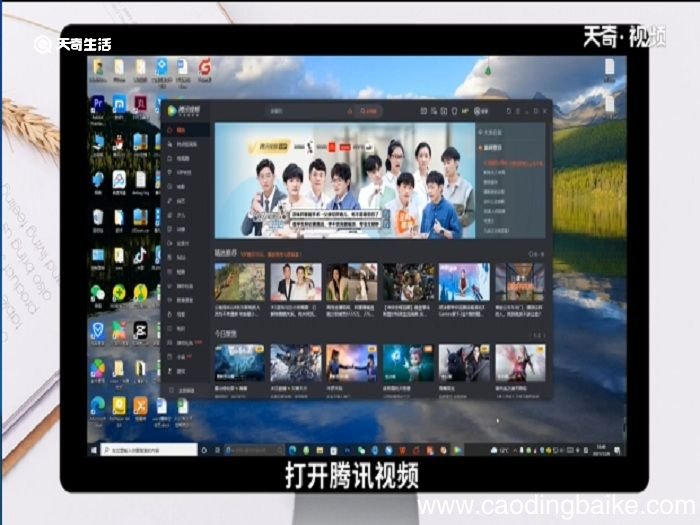700x525 pixels.
Task: Focus the Tencent Video search input box
Action: (x=309, y=111)
